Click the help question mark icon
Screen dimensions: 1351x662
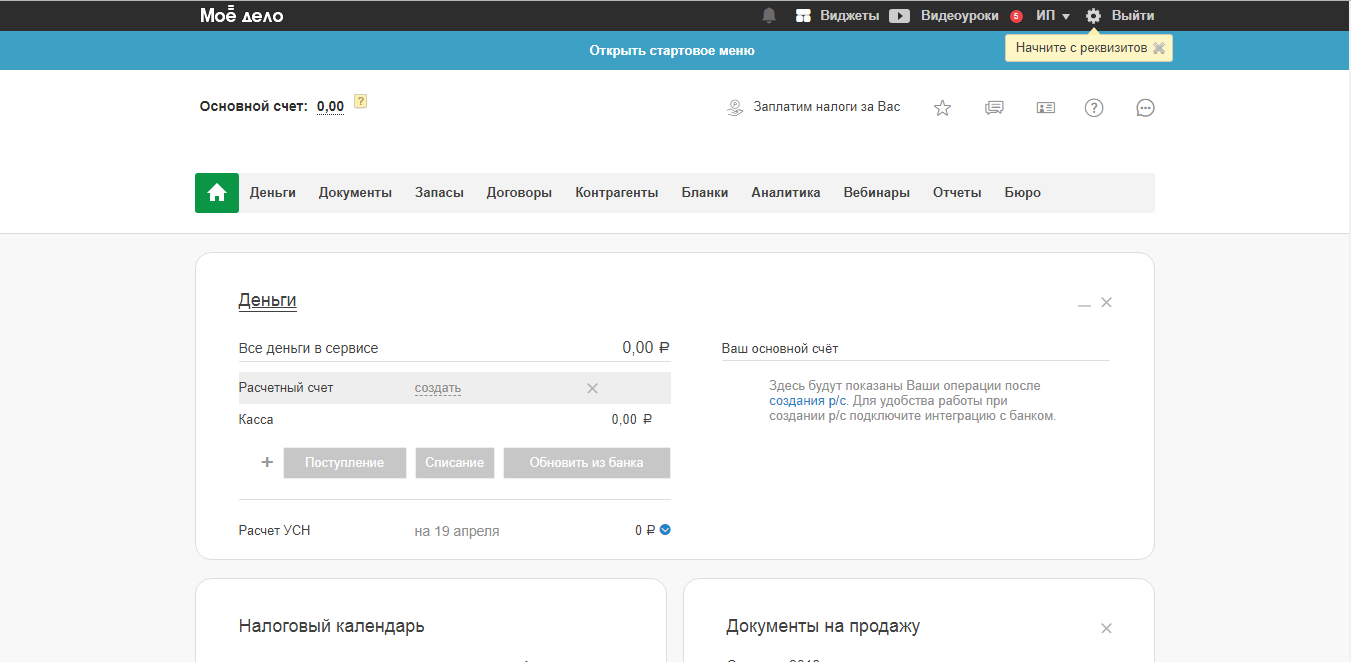(x=1094, y=107)
